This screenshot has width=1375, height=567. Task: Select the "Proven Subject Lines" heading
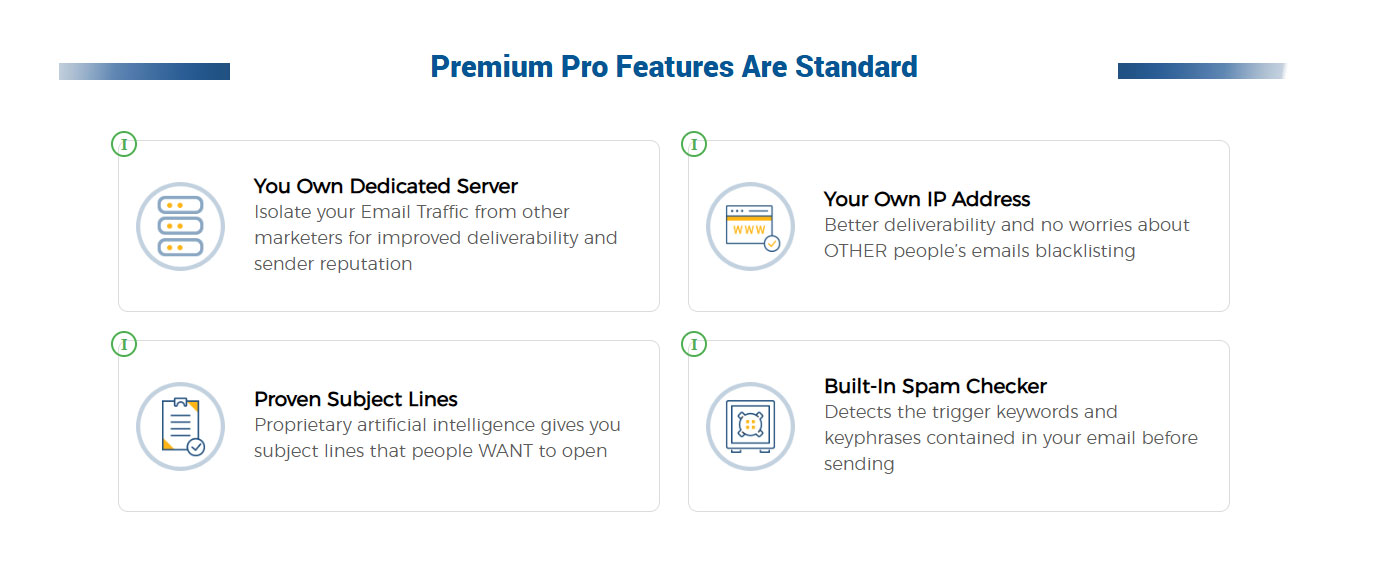point(356,399)
